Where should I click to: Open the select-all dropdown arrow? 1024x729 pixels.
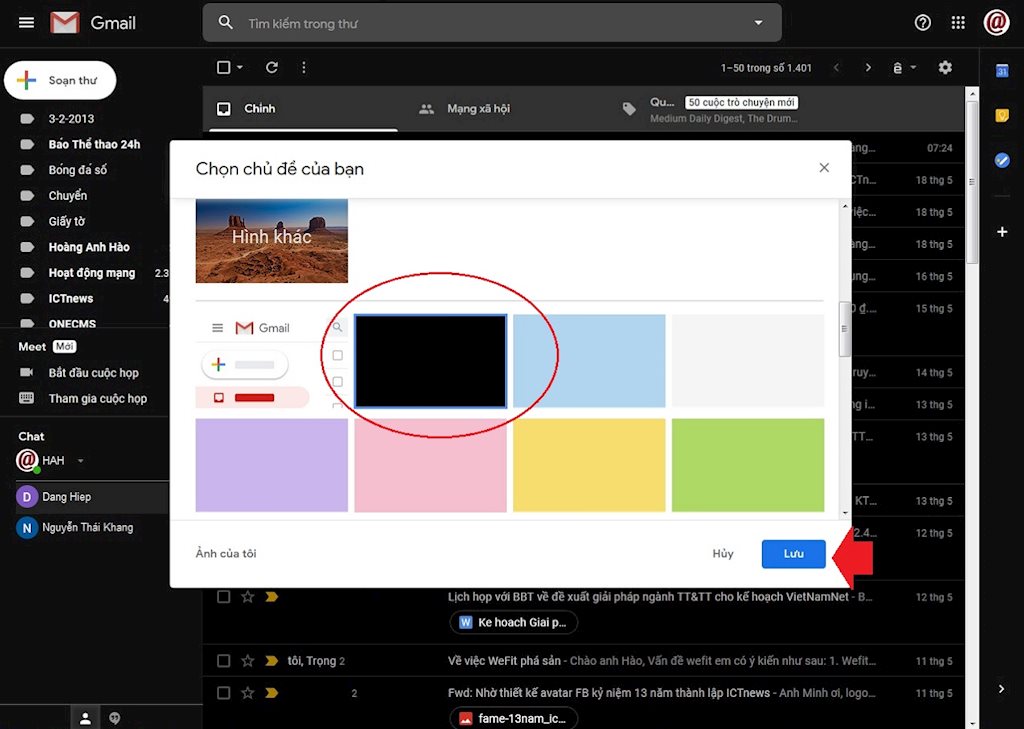239,67
